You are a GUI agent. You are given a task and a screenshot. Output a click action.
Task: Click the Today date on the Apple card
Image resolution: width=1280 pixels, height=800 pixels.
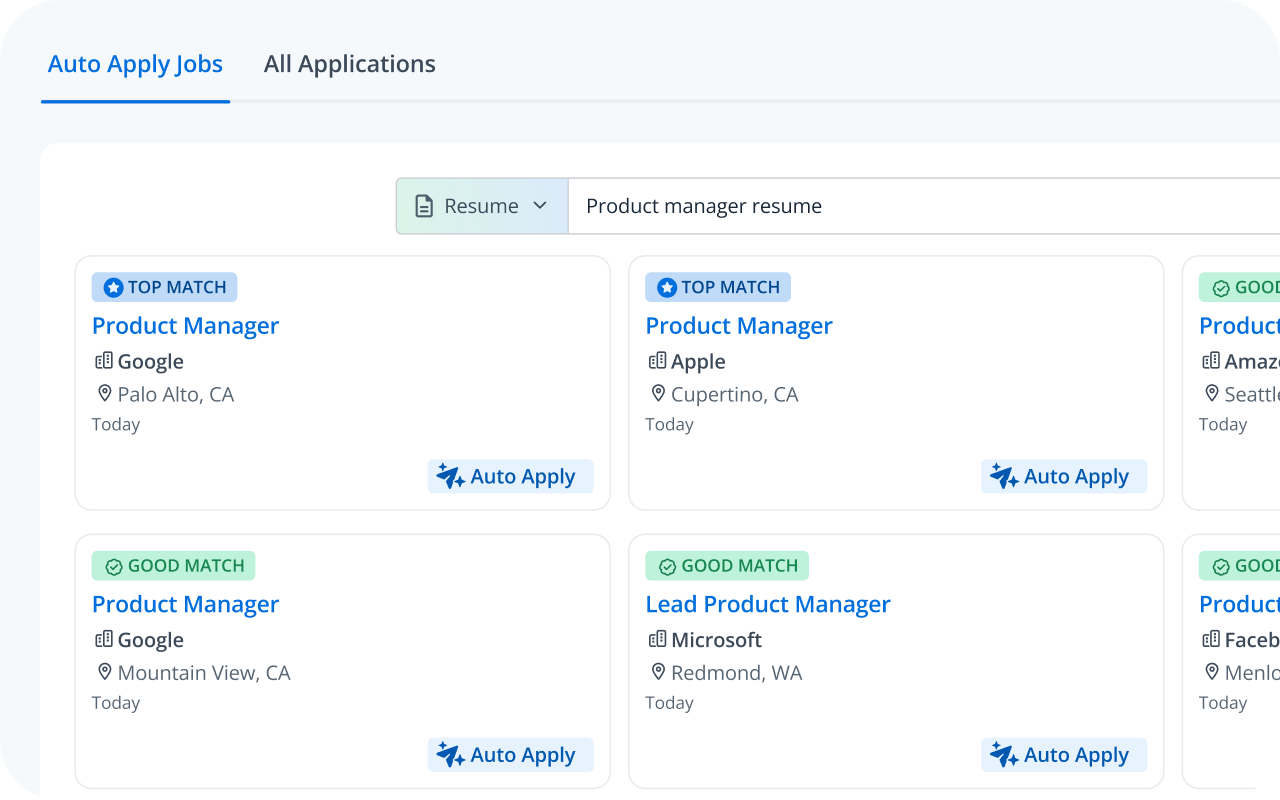click(x=670, y=424)
